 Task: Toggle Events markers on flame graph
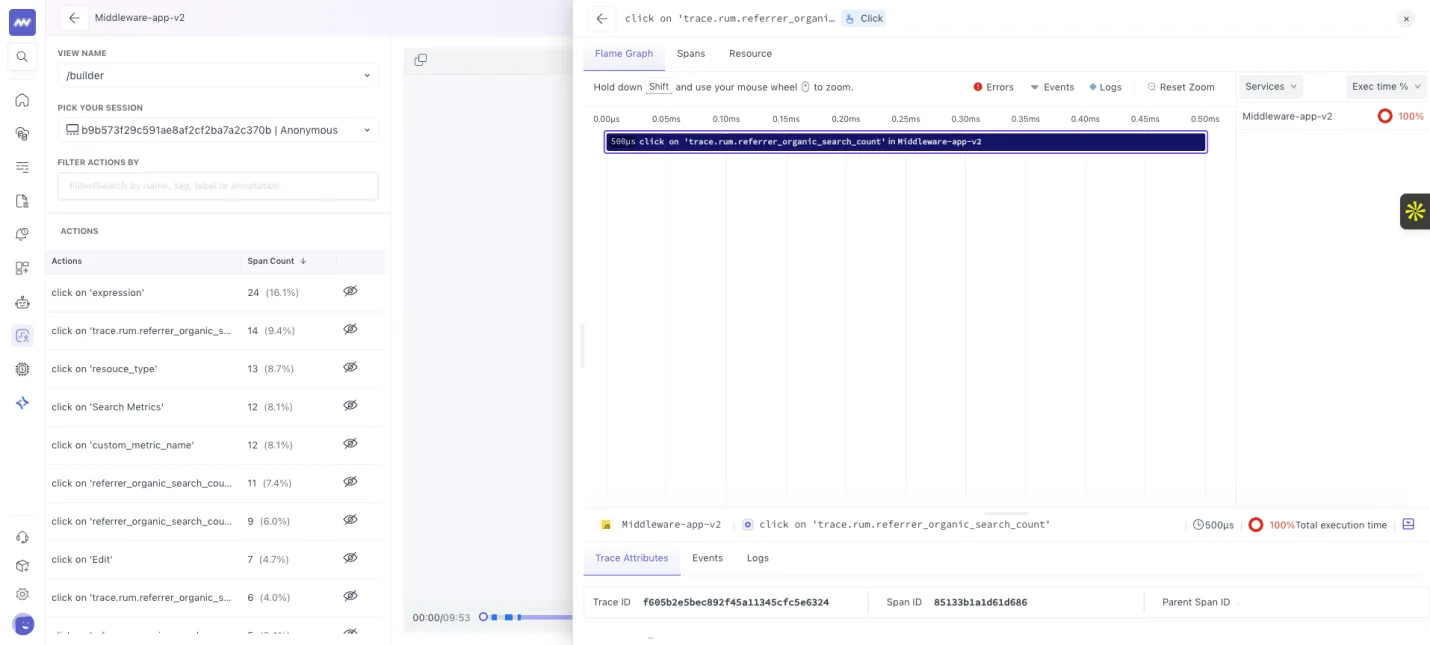tap(1052, 87)
